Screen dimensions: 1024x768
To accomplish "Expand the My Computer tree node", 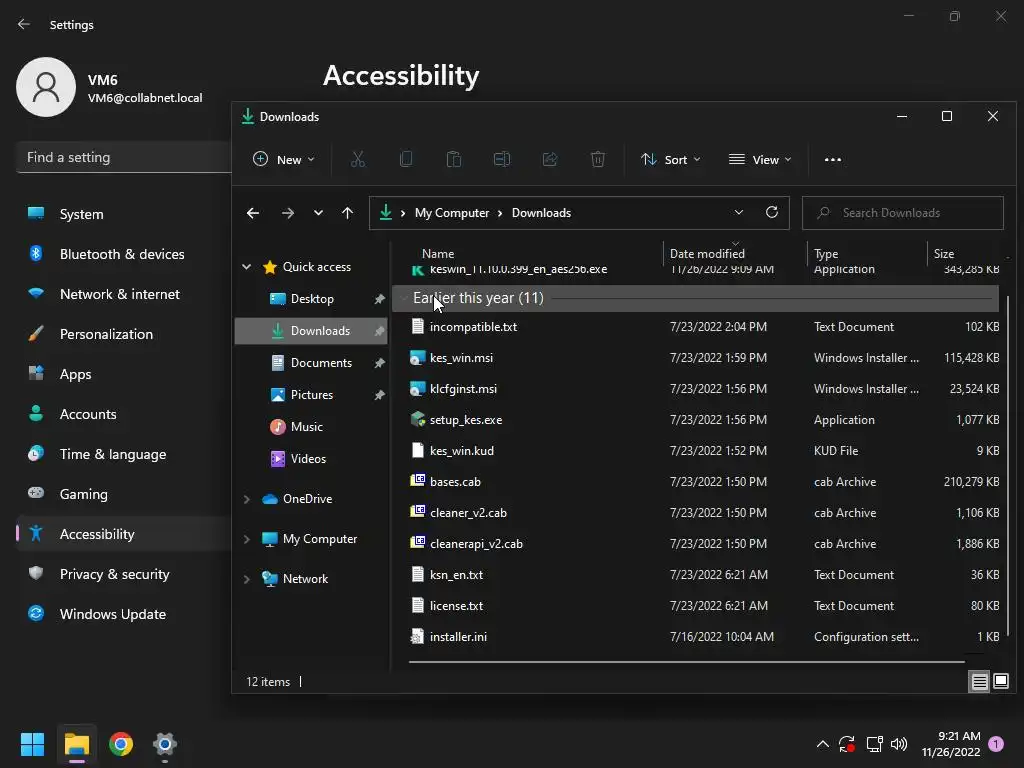I will (x=247, y=539).
